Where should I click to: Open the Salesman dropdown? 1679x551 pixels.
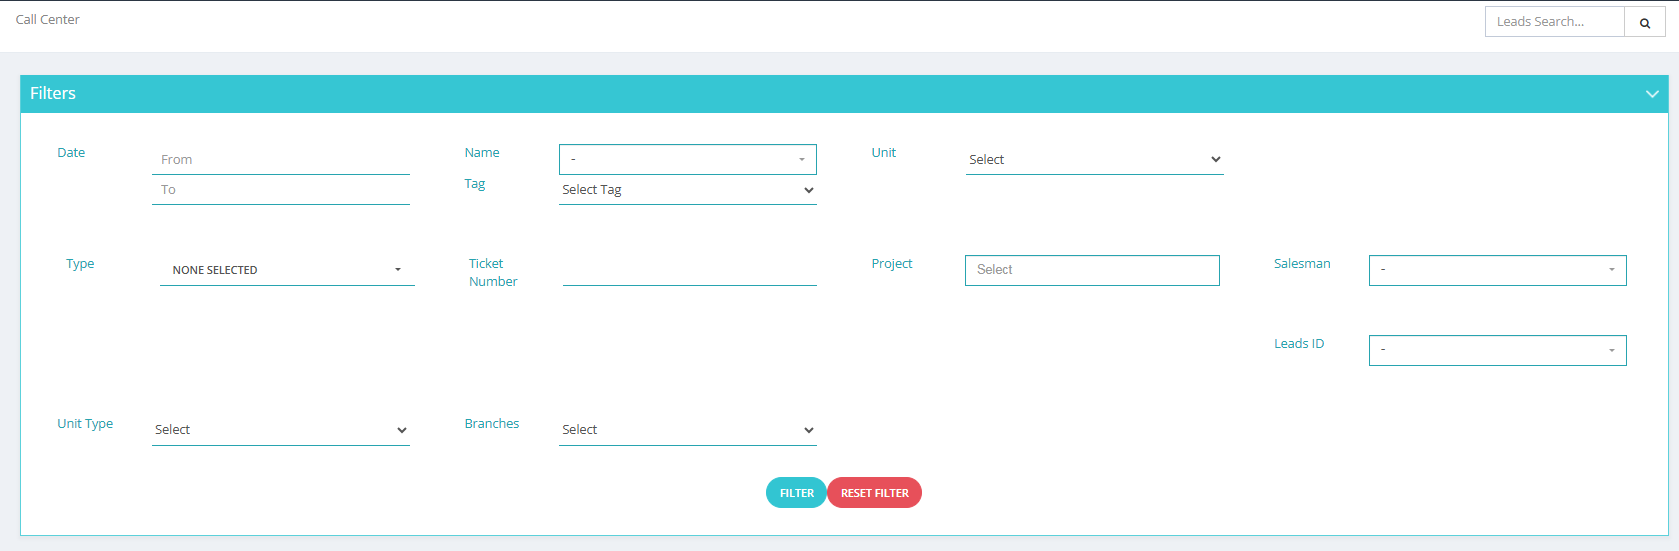(1497, 270)
